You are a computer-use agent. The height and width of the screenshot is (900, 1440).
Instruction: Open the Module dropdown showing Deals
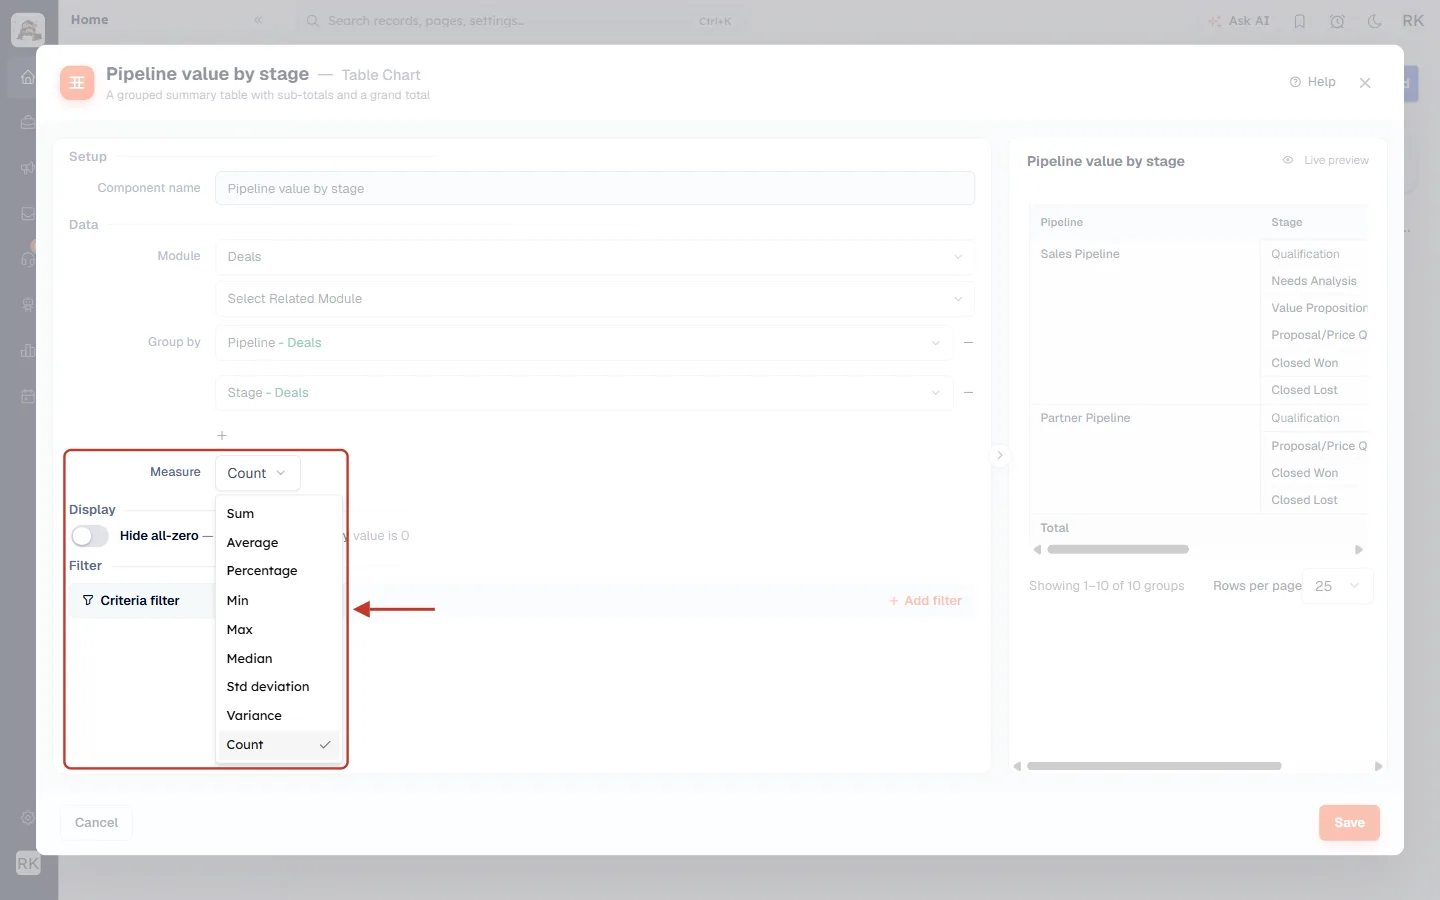(x=595, y=257)
